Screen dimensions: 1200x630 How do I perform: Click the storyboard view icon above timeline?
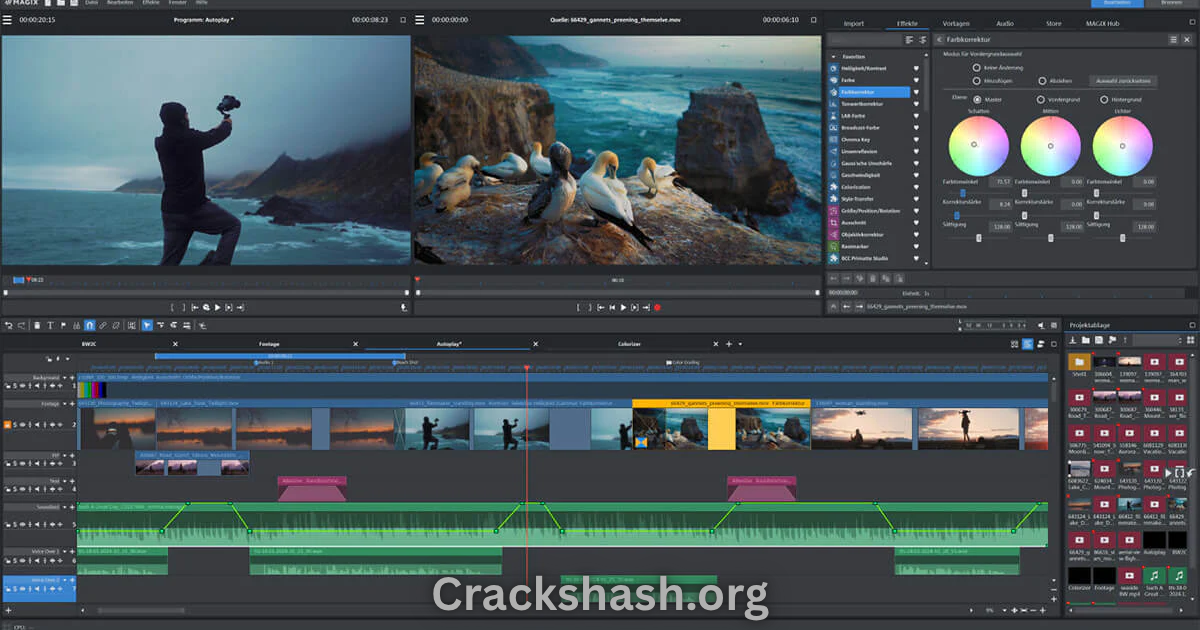pyautogui.click(x=1014, y=343)
